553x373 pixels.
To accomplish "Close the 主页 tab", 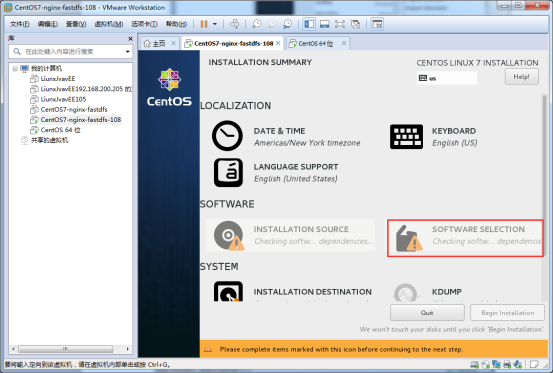I will (x=173, y=43).
